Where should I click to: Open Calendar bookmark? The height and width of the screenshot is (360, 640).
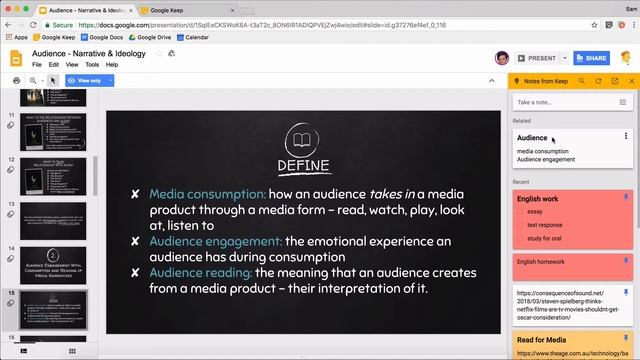pyautogui.click(x=193, y=37)
